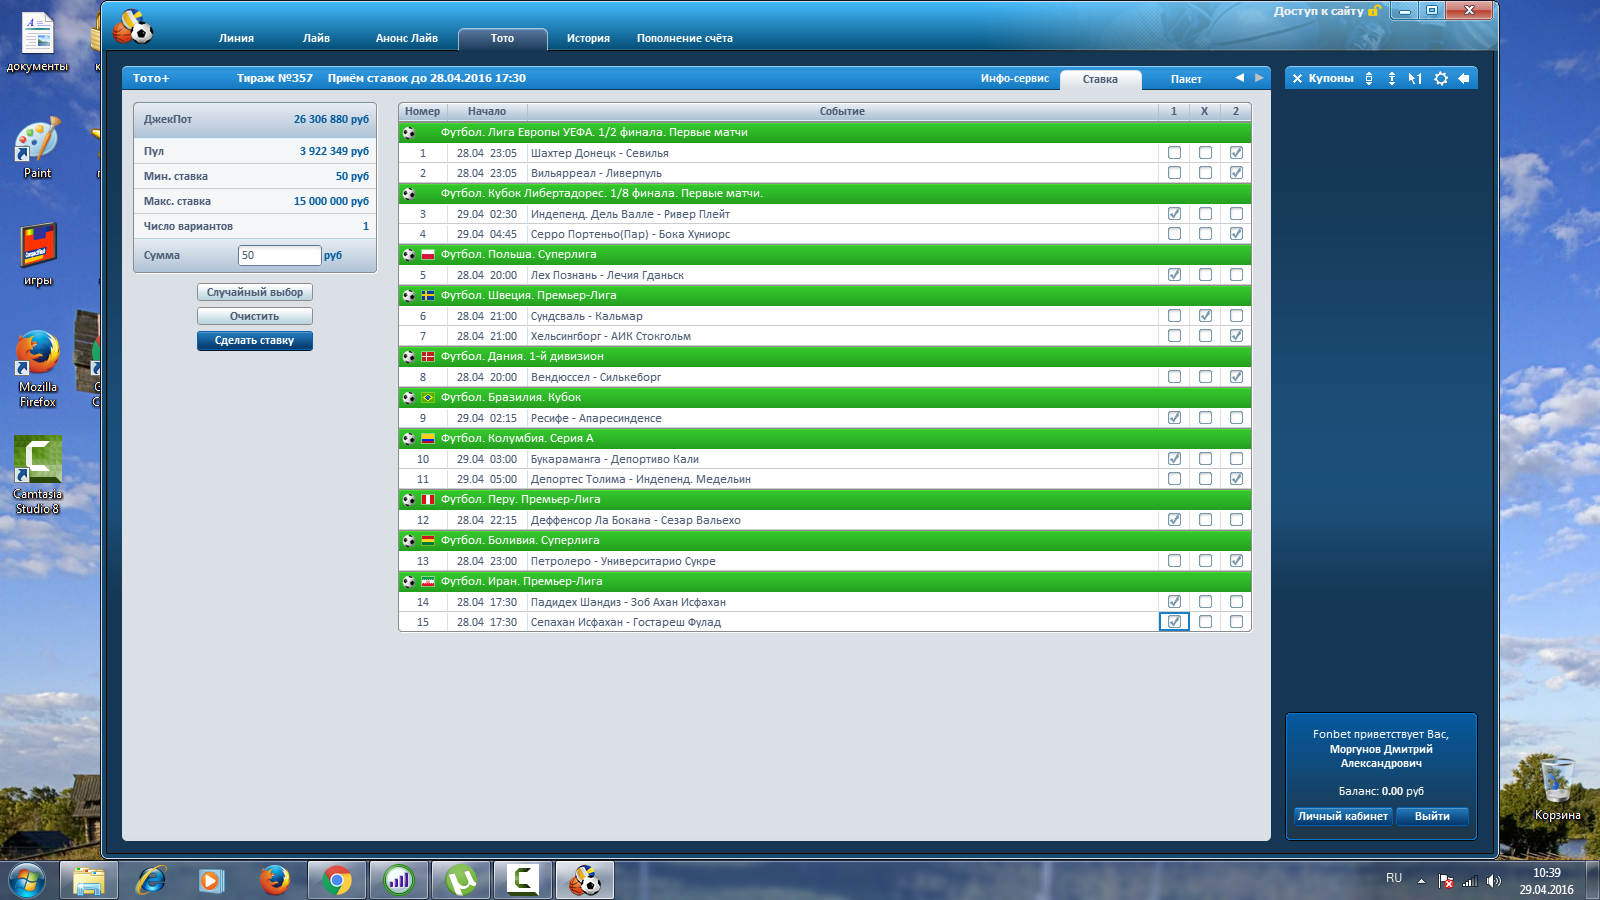The width and height of the screenshot is (1600, 900).
Task: Open the network status tray icon
Action: [x=1470, y=881]
